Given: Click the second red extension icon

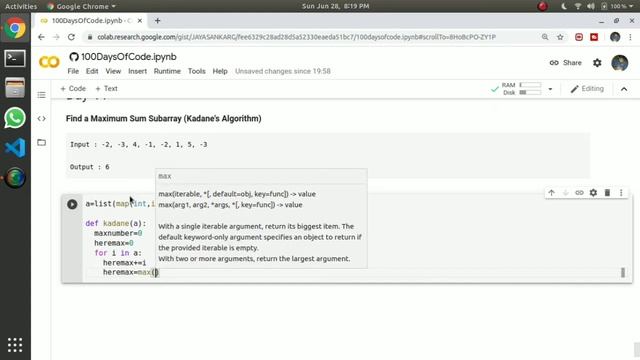Looking at the screenshot, I should tap(594, 37).
